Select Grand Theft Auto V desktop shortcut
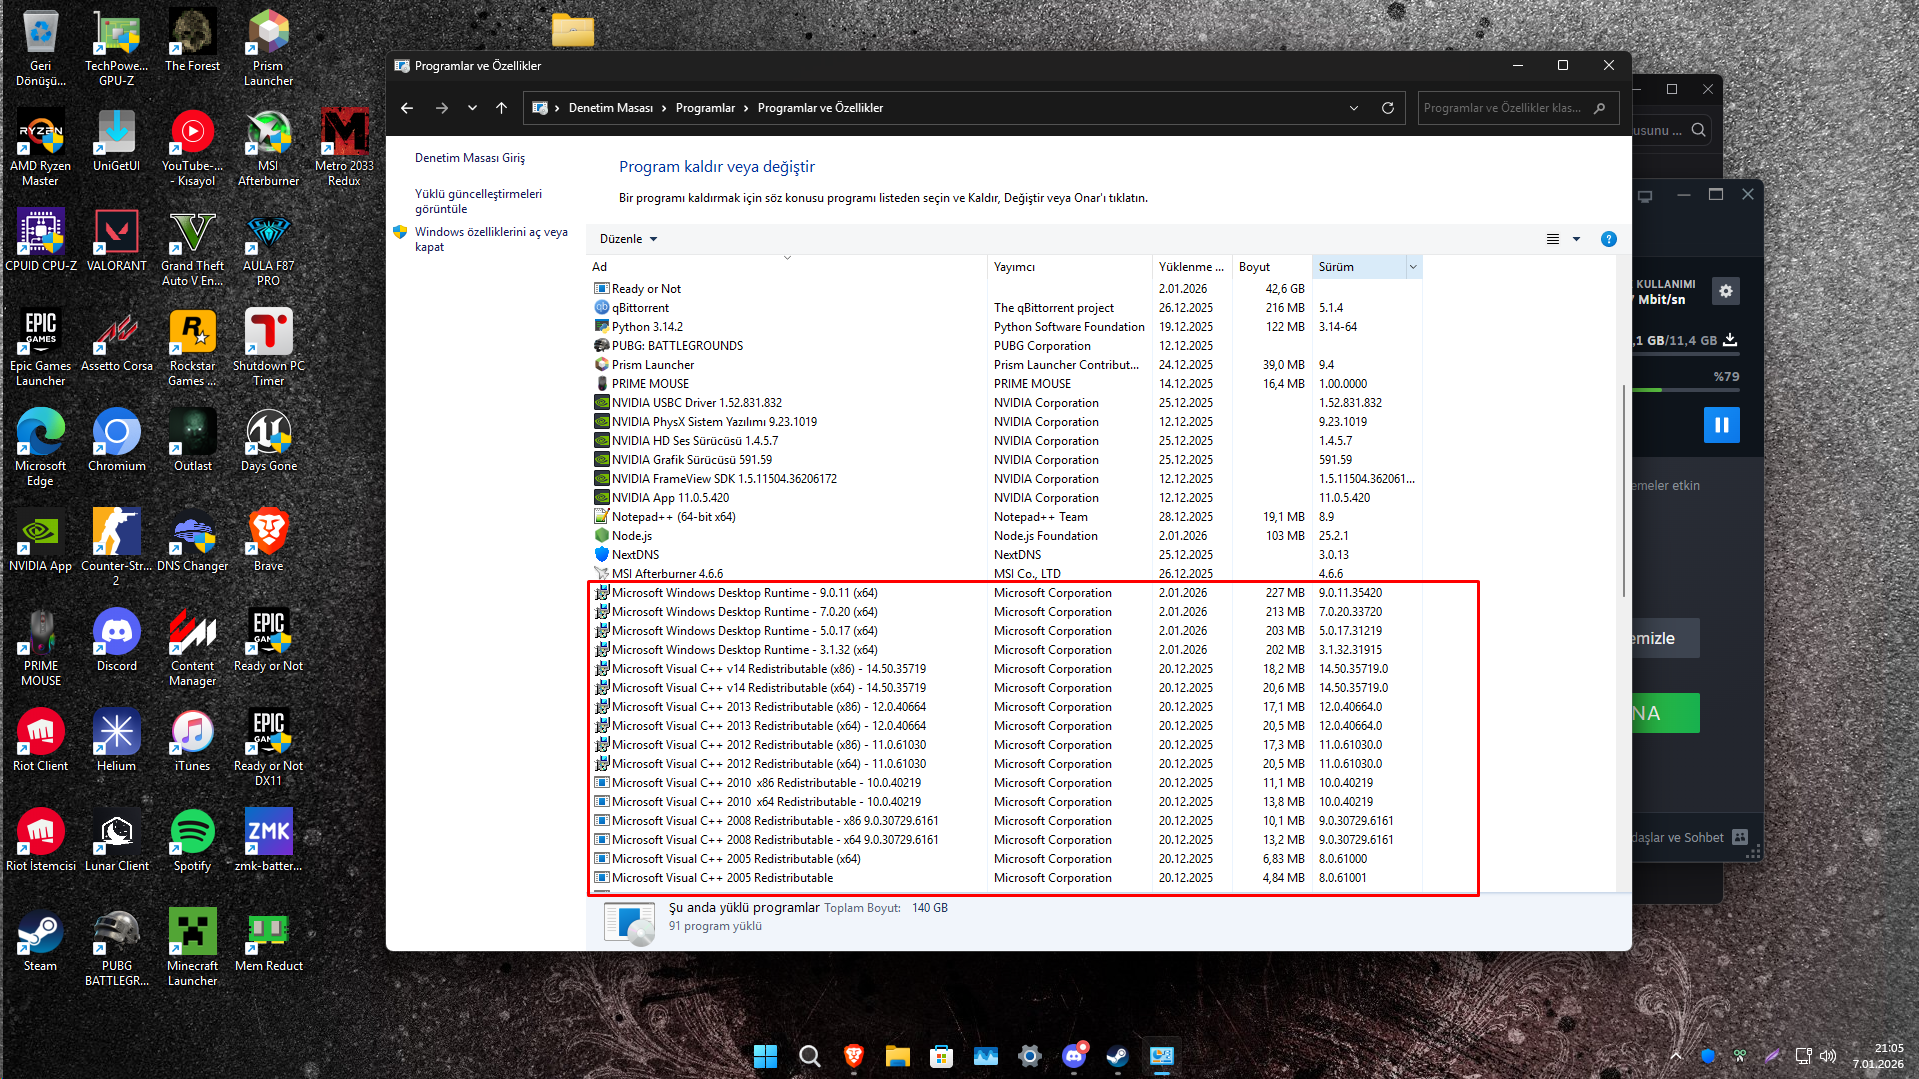 tap(192, 247)
